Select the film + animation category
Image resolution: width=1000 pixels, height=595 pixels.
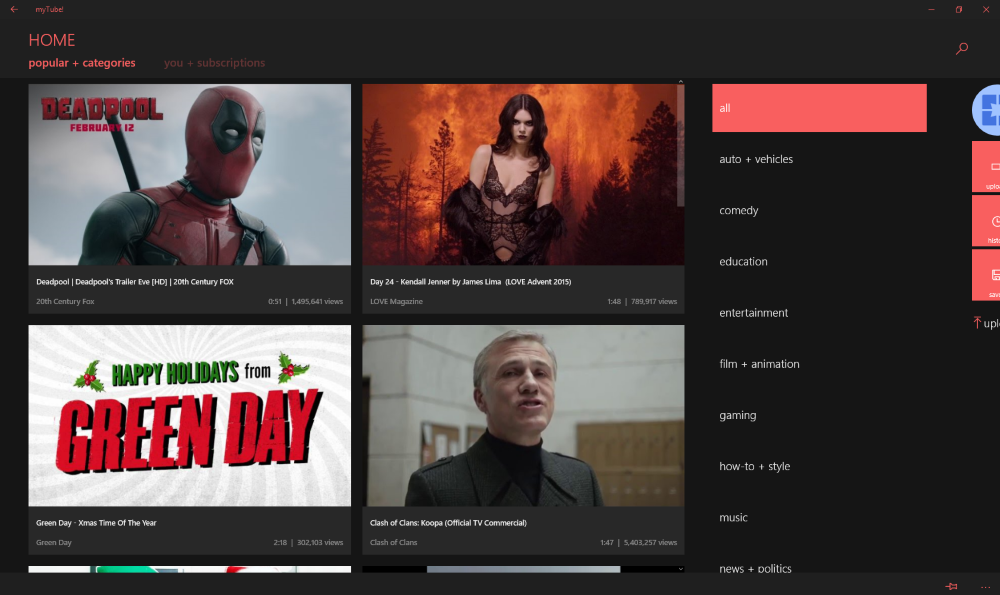819,364
